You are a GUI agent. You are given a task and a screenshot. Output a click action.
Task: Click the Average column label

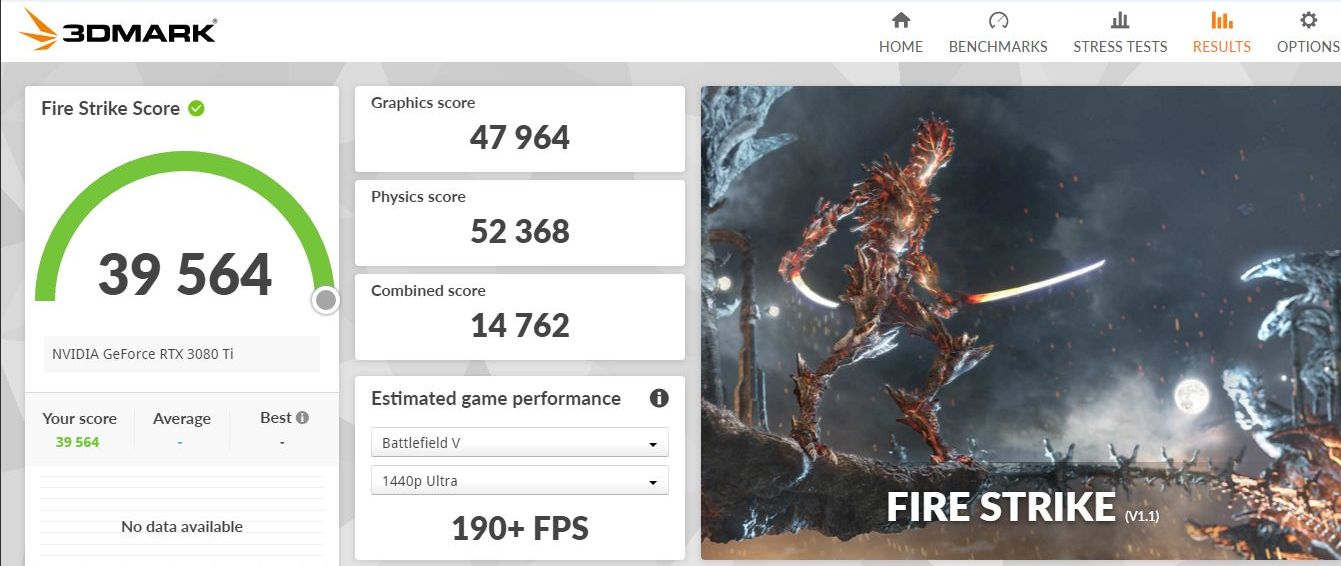(x=182, y=419)
